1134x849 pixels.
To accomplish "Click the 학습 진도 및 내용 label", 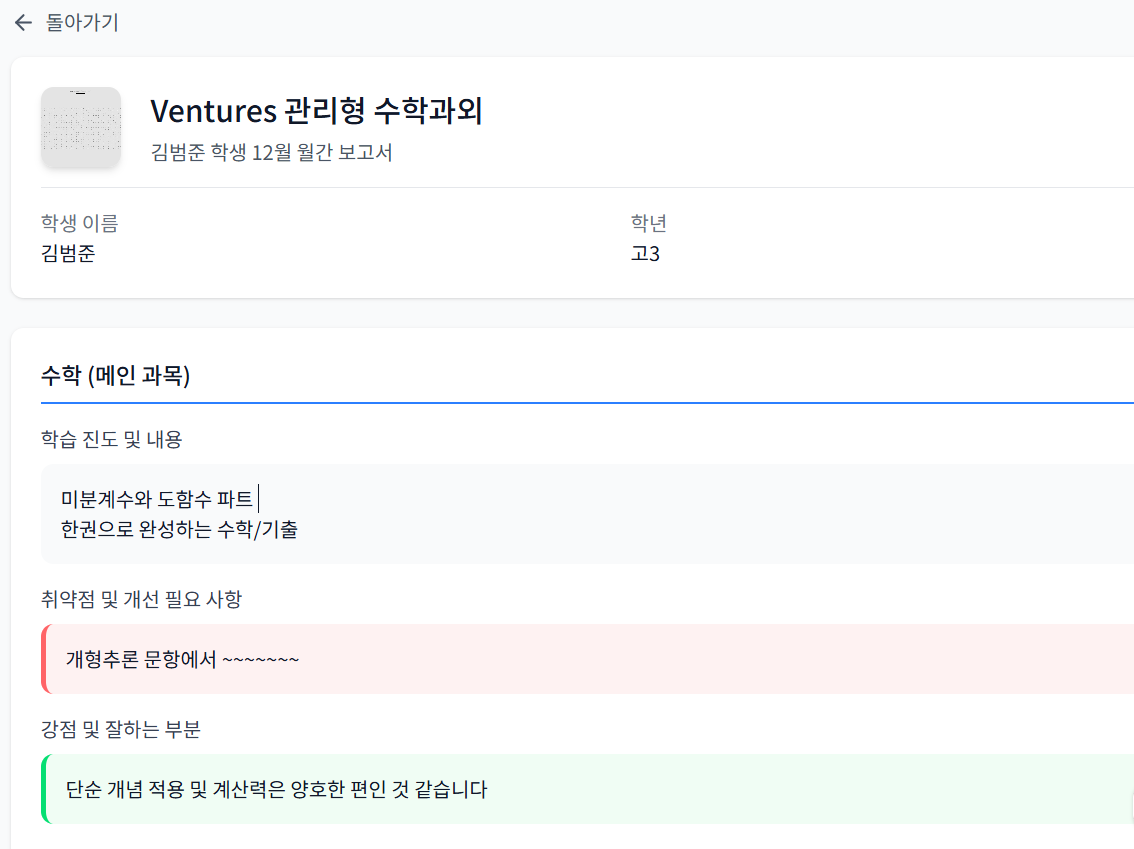I will click(x=111, y=438).
